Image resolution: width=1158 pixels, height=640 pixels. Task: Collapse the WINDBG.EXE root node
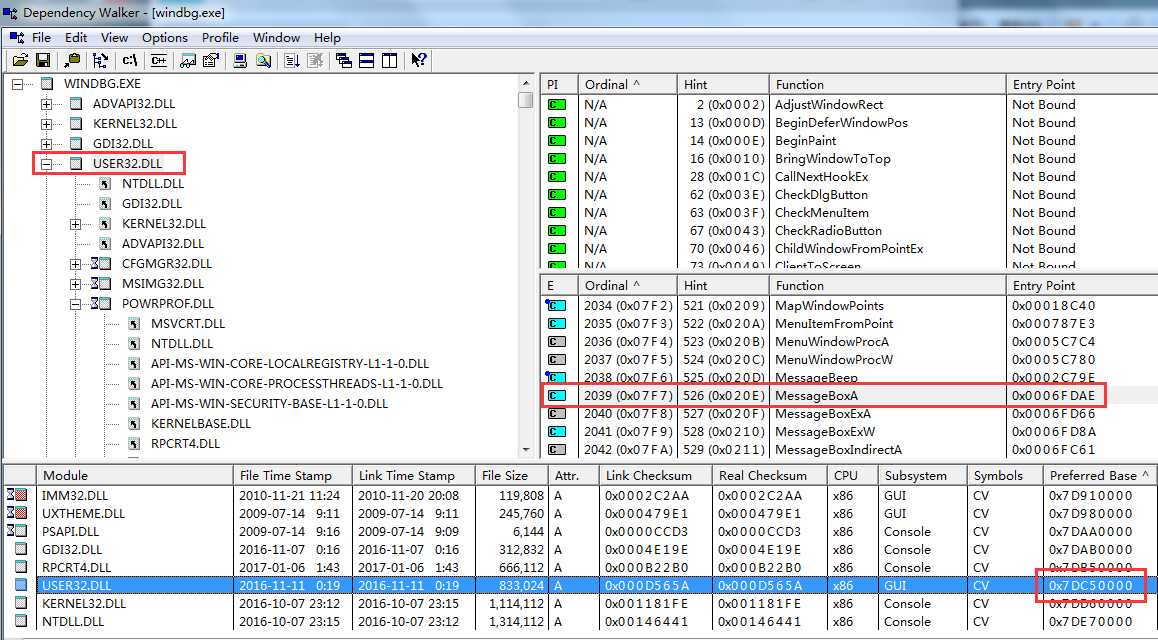tap(18, 84)
